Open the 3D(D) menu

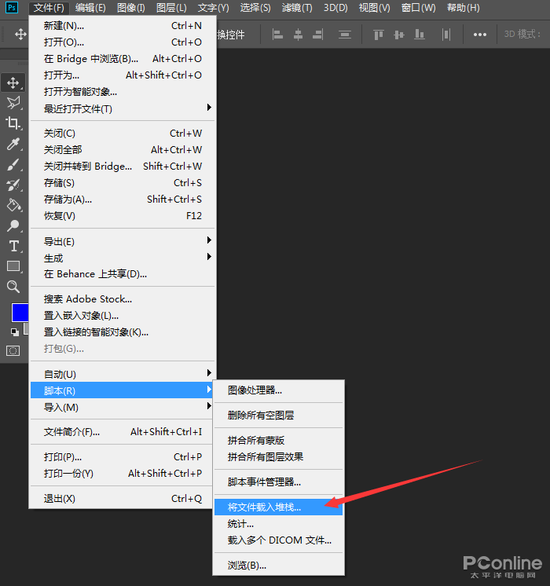(x=336, y=8)
